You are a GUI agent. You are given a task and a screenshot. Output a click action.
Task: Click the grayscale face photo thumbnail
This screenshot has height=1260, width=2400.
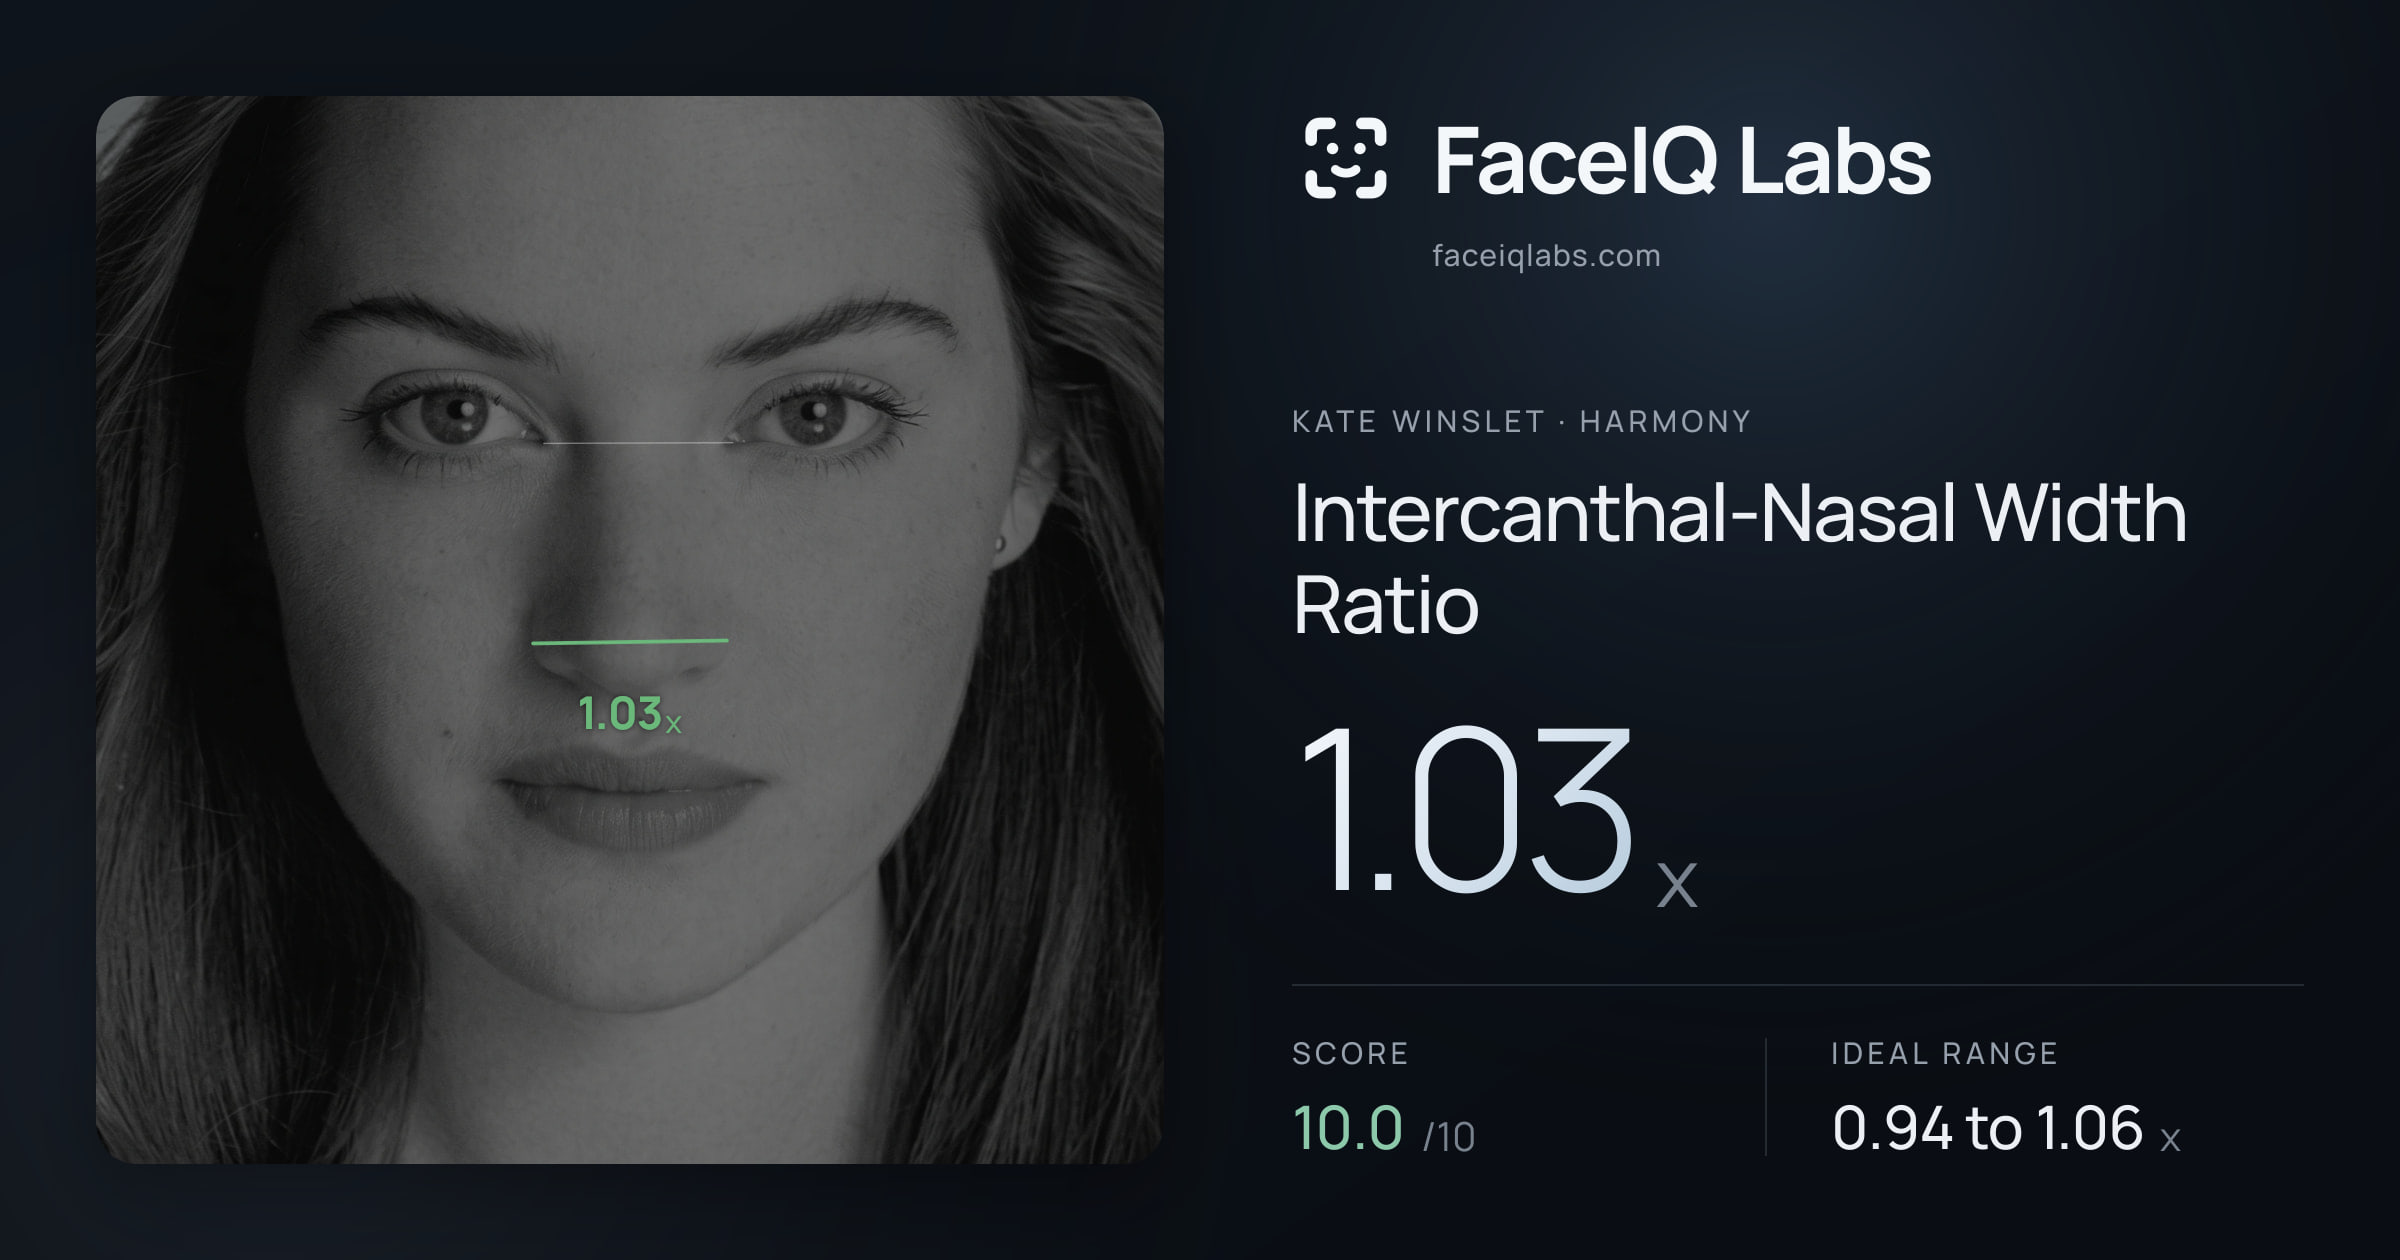pyautogui.click(x=630, y=630)
